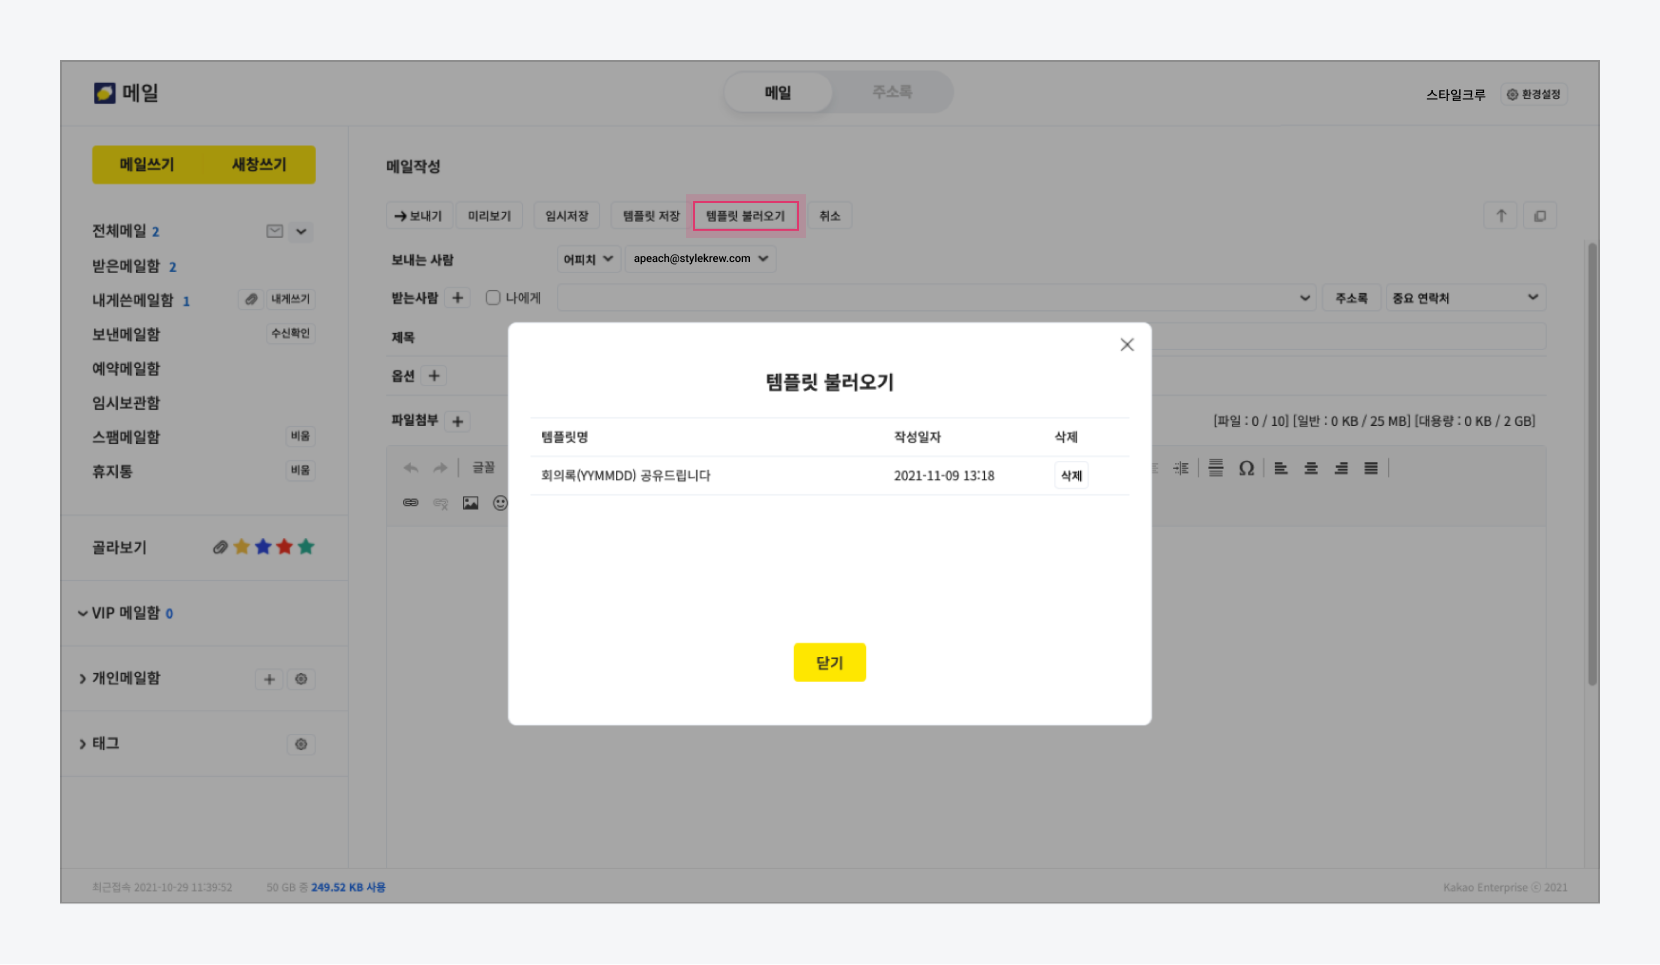Switch to the 주소록 tab
The image size is (1660, 965).
(891, 92)
